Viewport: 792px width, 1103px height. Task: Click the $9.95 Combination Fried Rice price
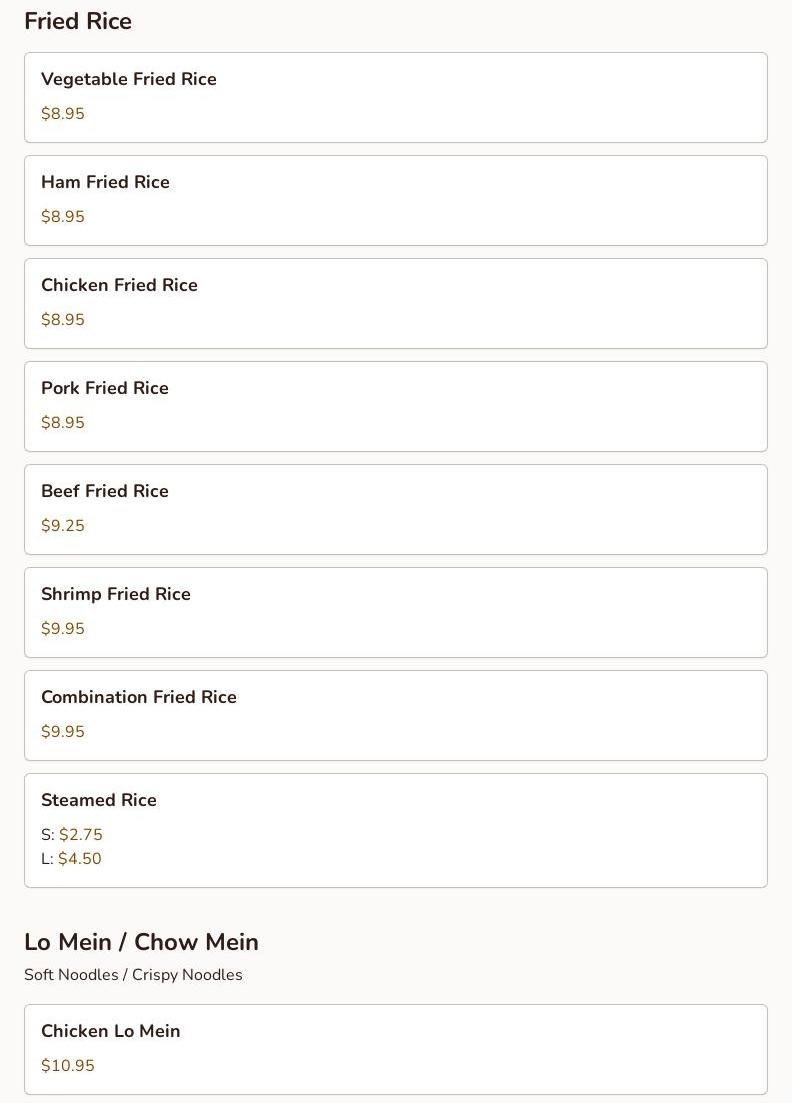coord(63,731)
